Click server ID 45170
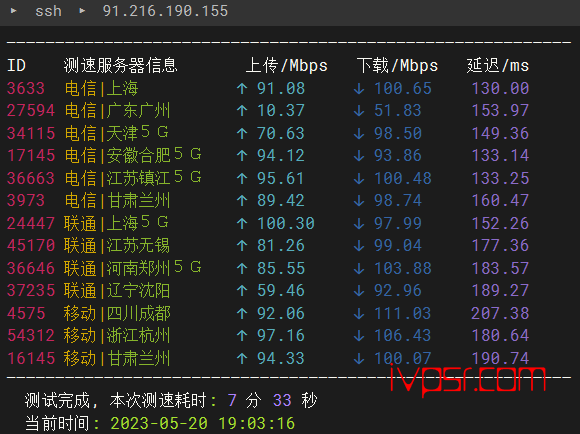 (31, 246)
